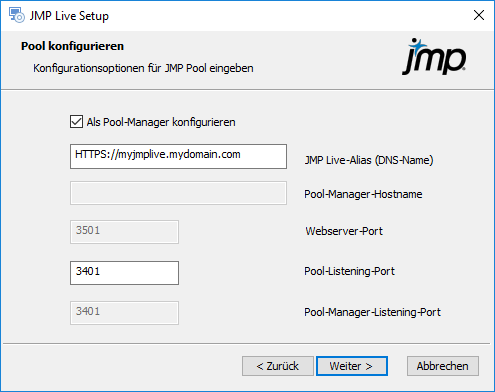Go back with the Zurück button
Image resolution: width=495 pixels, height=392 pixels.
[278, 366]
